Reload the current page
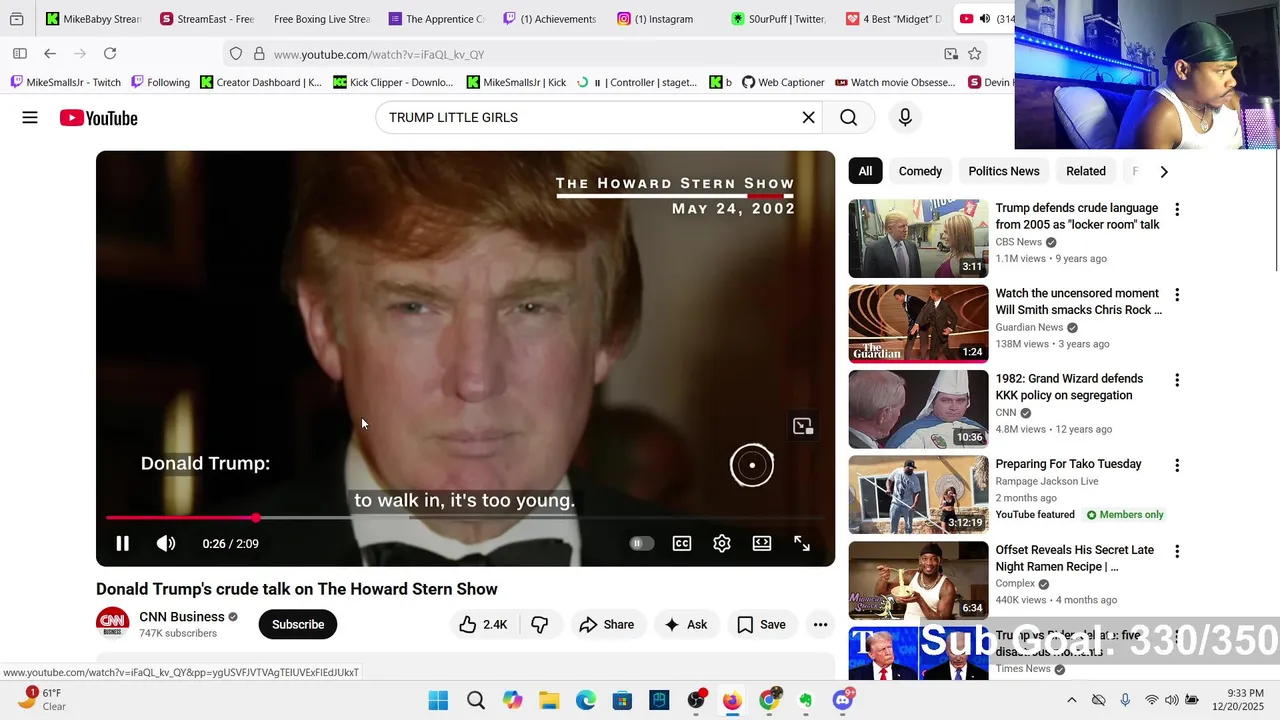 (x=110, y=54)
